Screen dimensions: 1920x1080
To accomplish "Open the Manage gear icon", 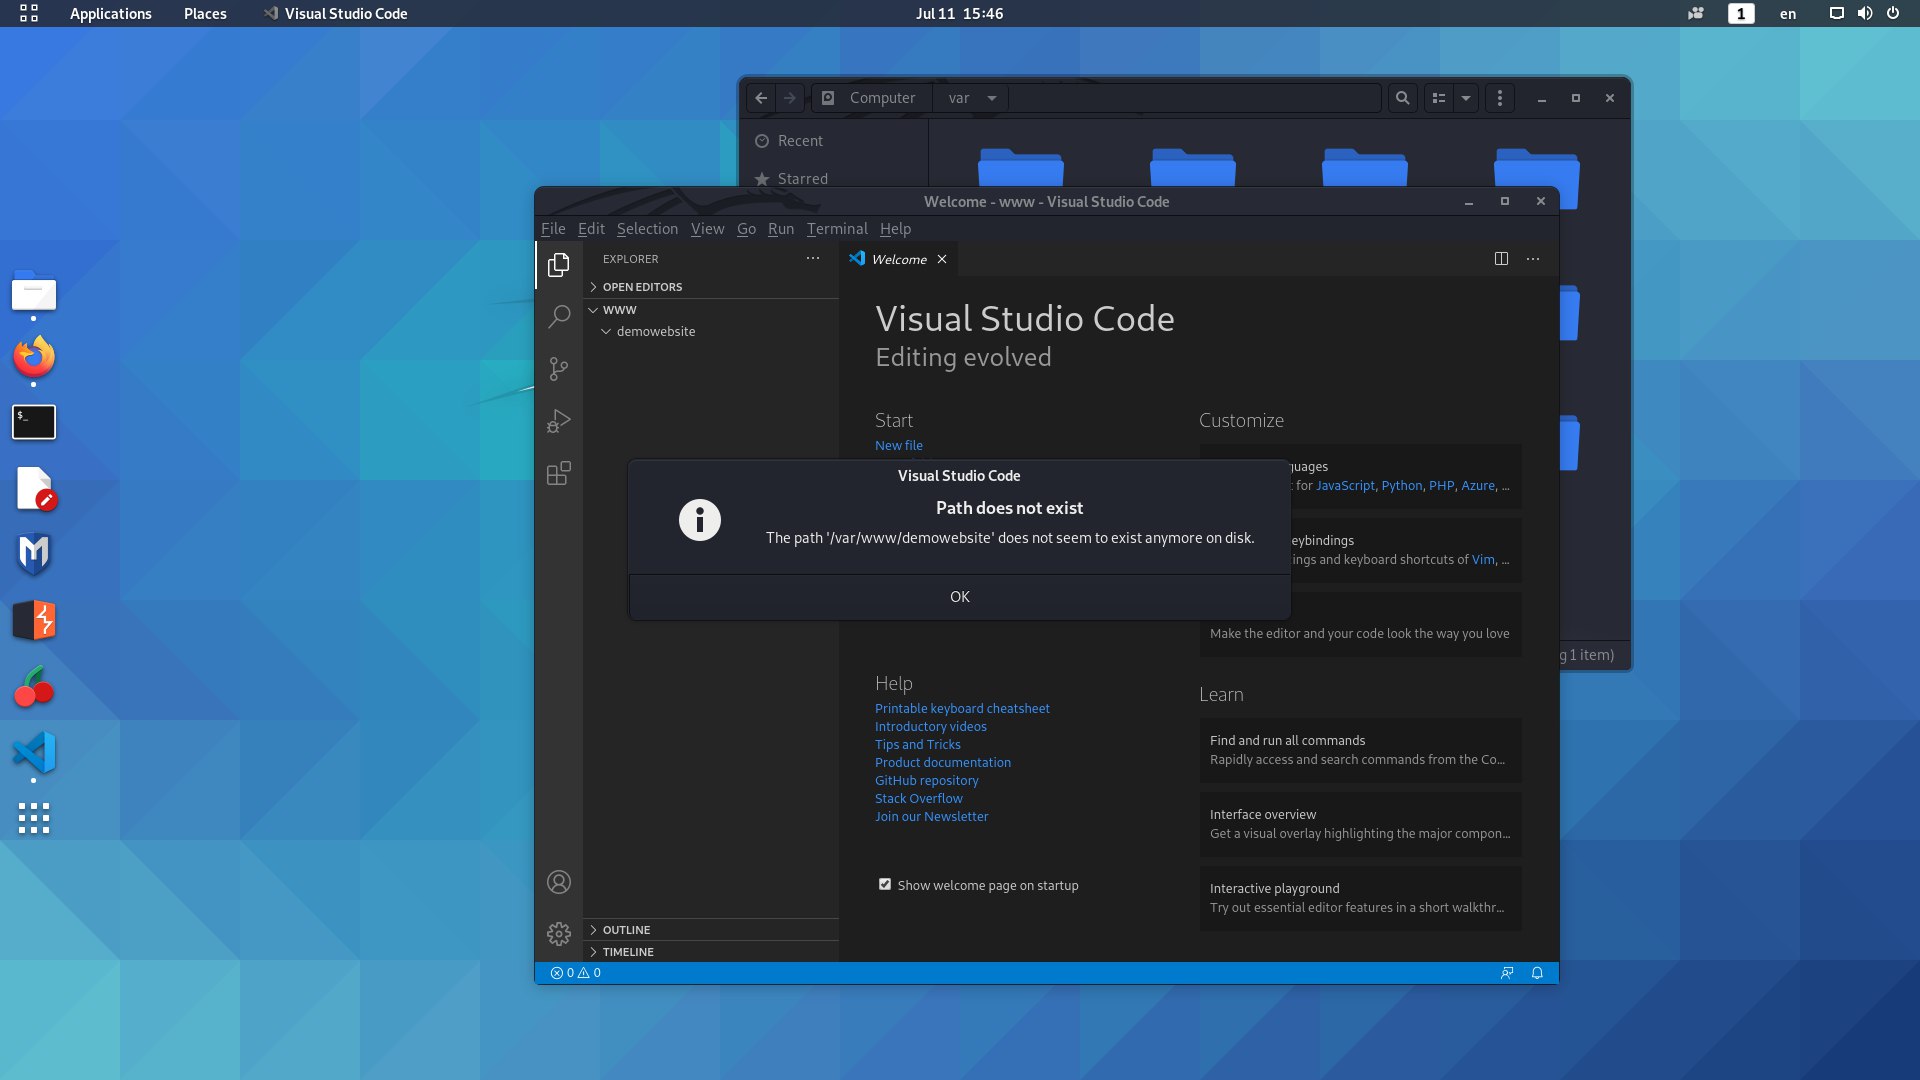I will pos(559,934).
